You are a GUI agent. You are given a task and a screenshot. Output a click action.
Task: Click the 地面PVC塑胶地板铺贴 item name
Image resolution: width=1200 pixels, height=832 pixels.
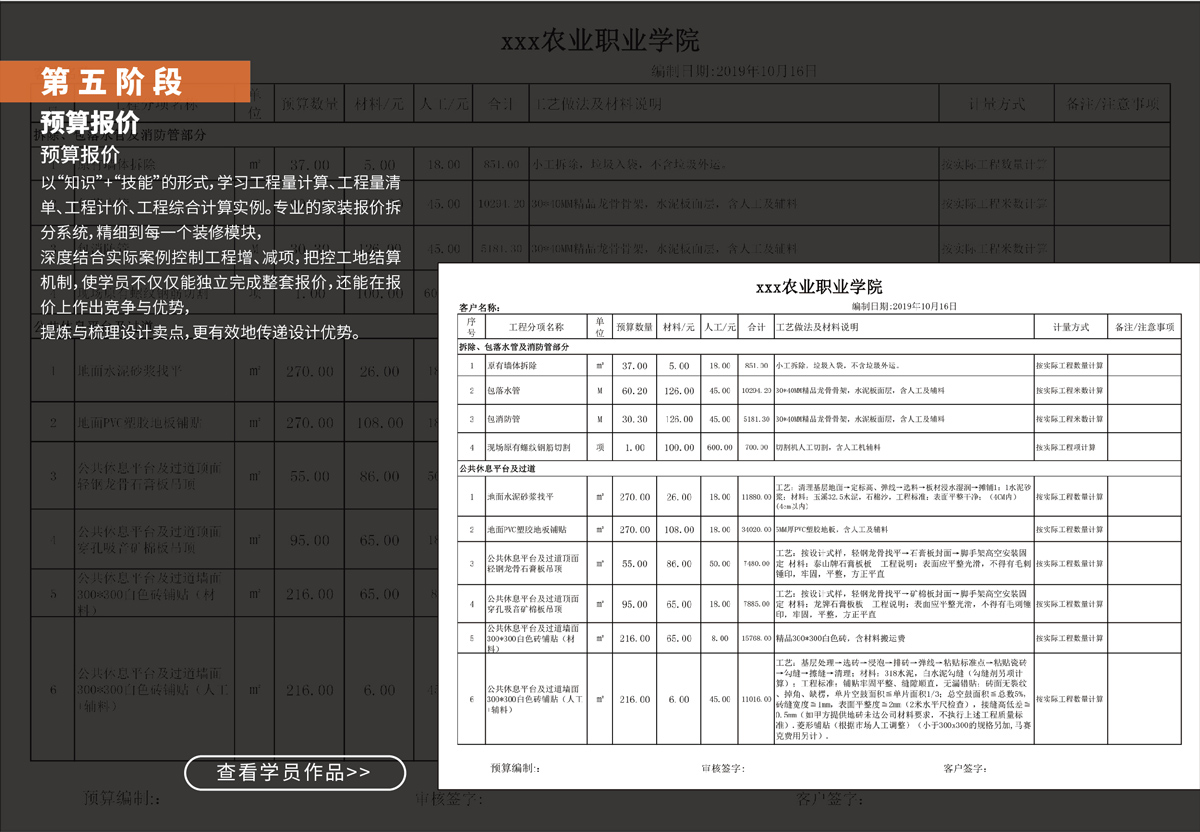click(528, 528)
